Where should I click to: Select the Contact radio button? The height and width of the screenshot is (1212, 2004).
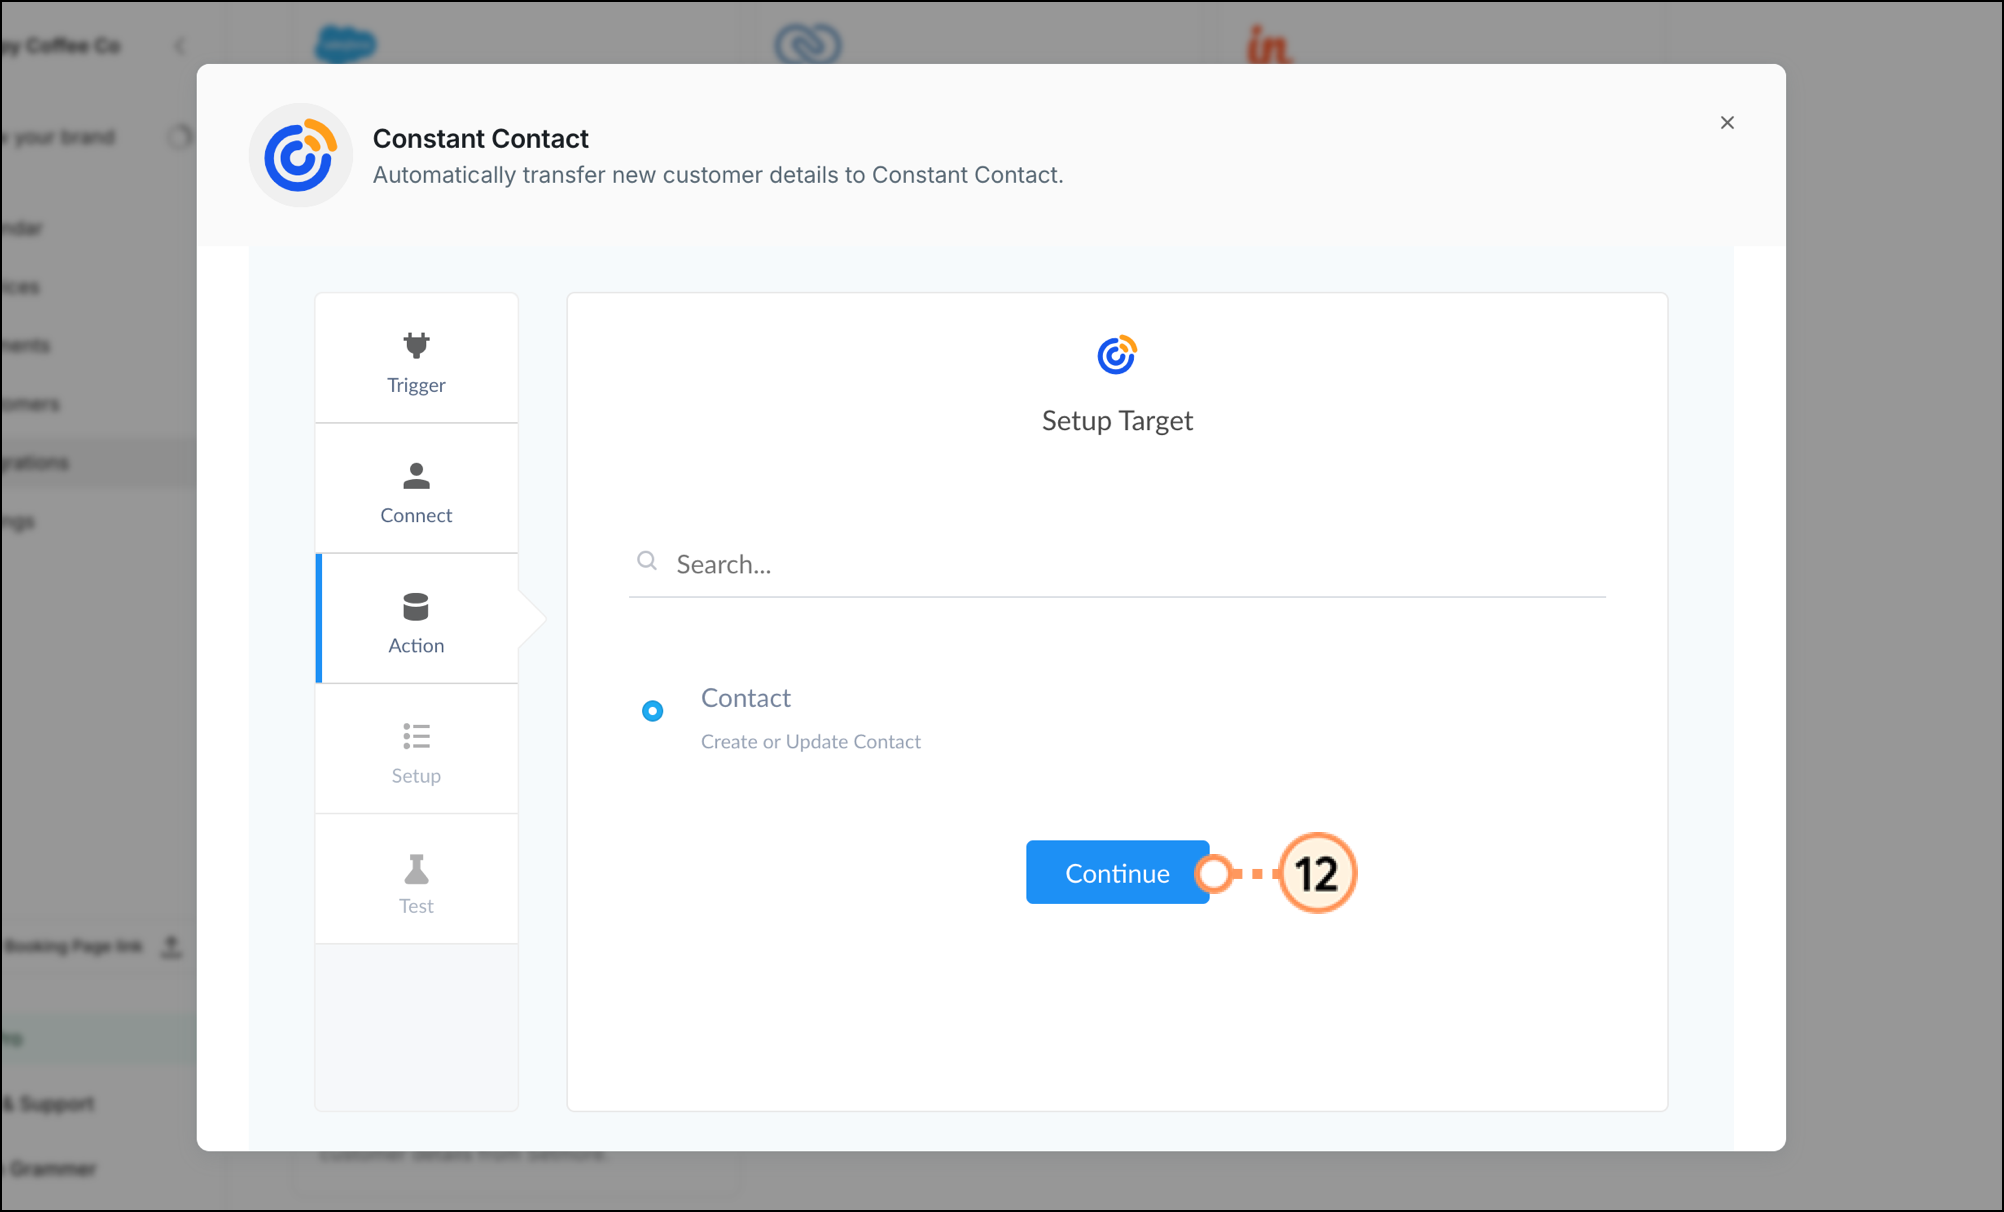[x=652, y=711]
